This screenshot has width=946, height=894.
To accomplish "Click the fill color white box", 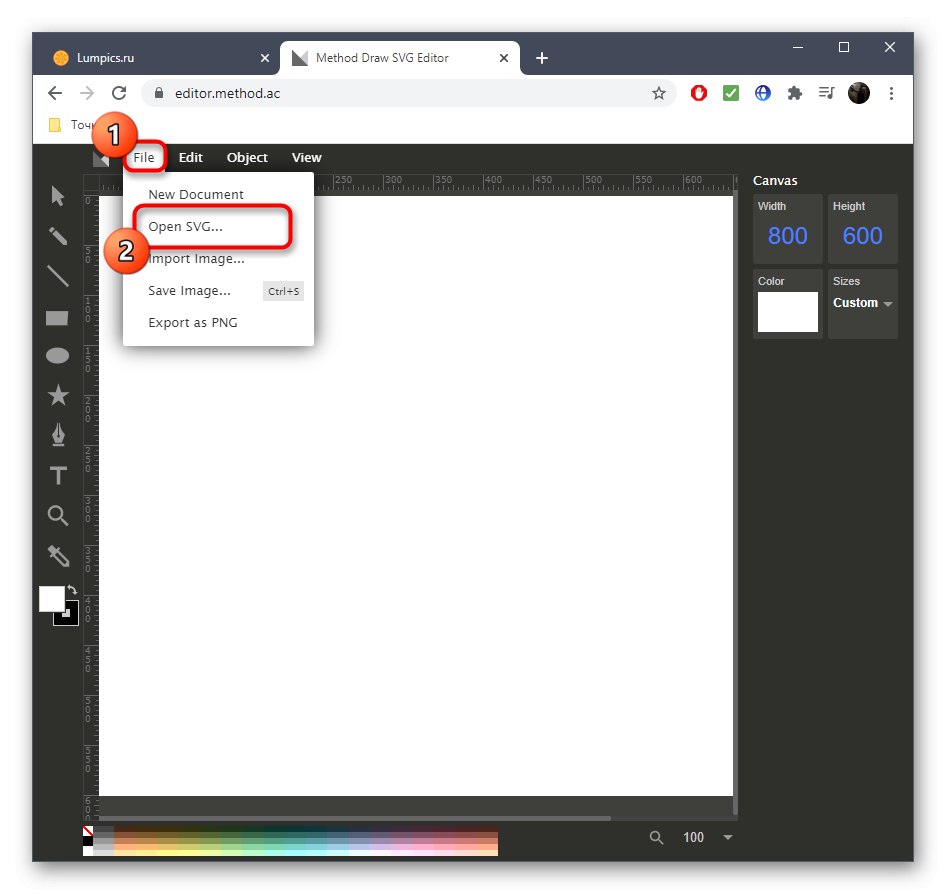I will tap(52, 598).
